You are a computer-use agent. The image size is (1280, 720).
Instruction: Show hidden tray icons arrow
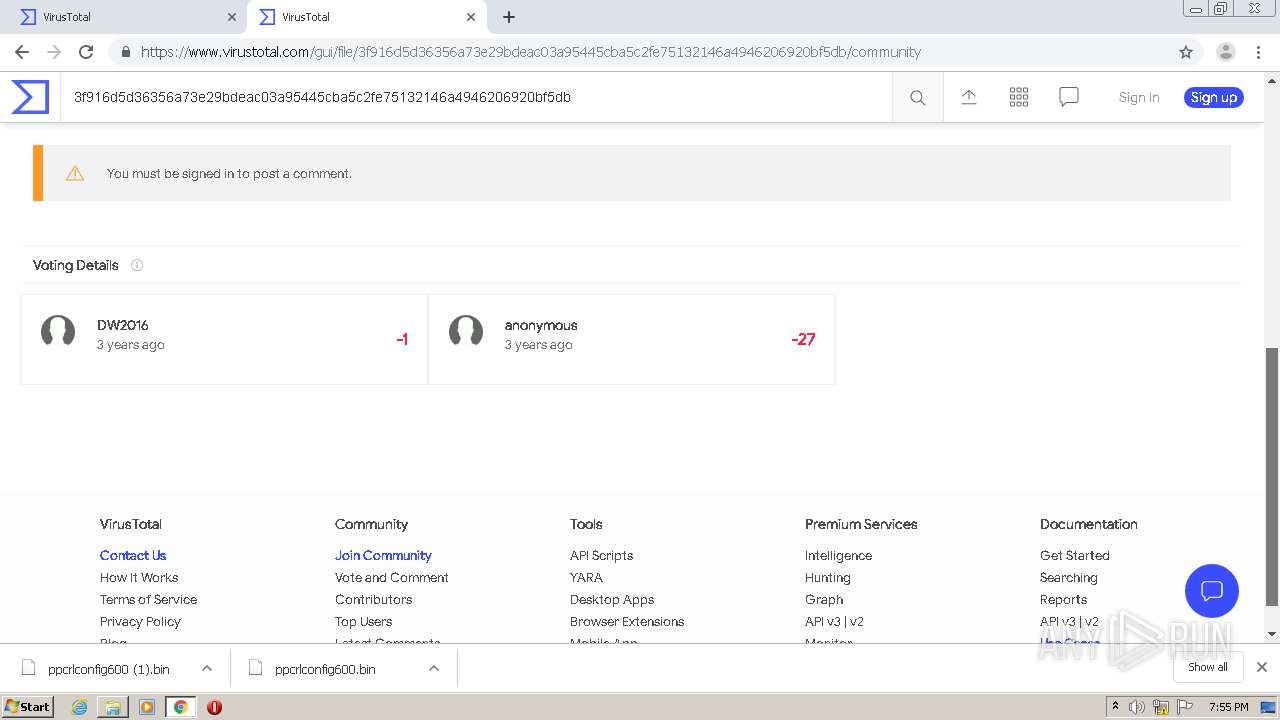pos(1115,707)
